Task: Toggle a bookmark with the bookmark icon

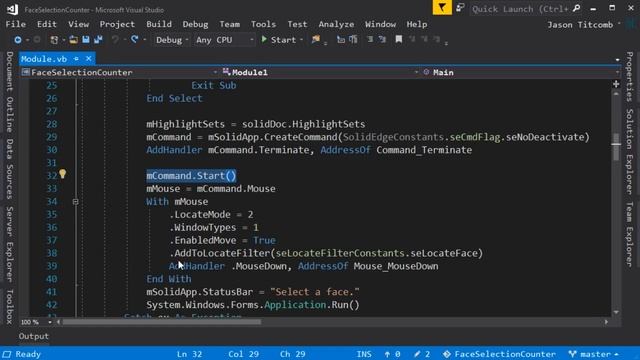Action: click(x=399, y=39)
